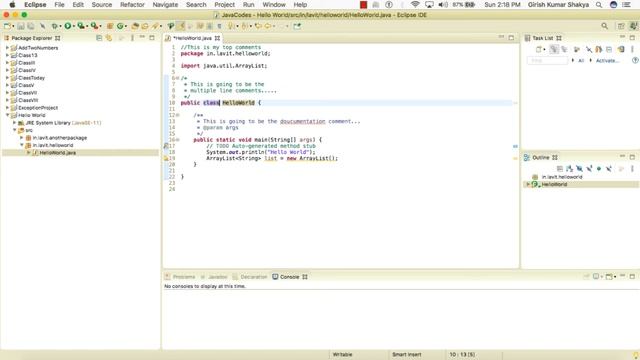The width and height of the screenshot is (640, 360).
Task: Open Run button dropdown arrow
Action: point(73,27)
